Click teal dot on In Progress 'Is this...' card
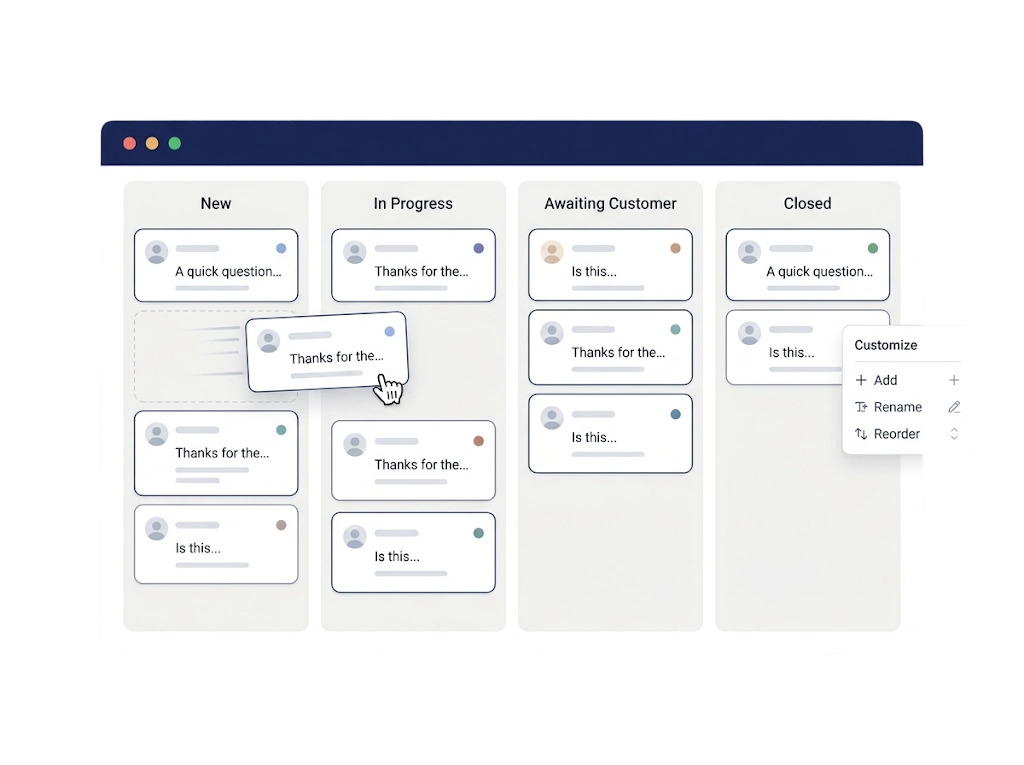This screenshot has width=1024, height=765. point(478,533)
